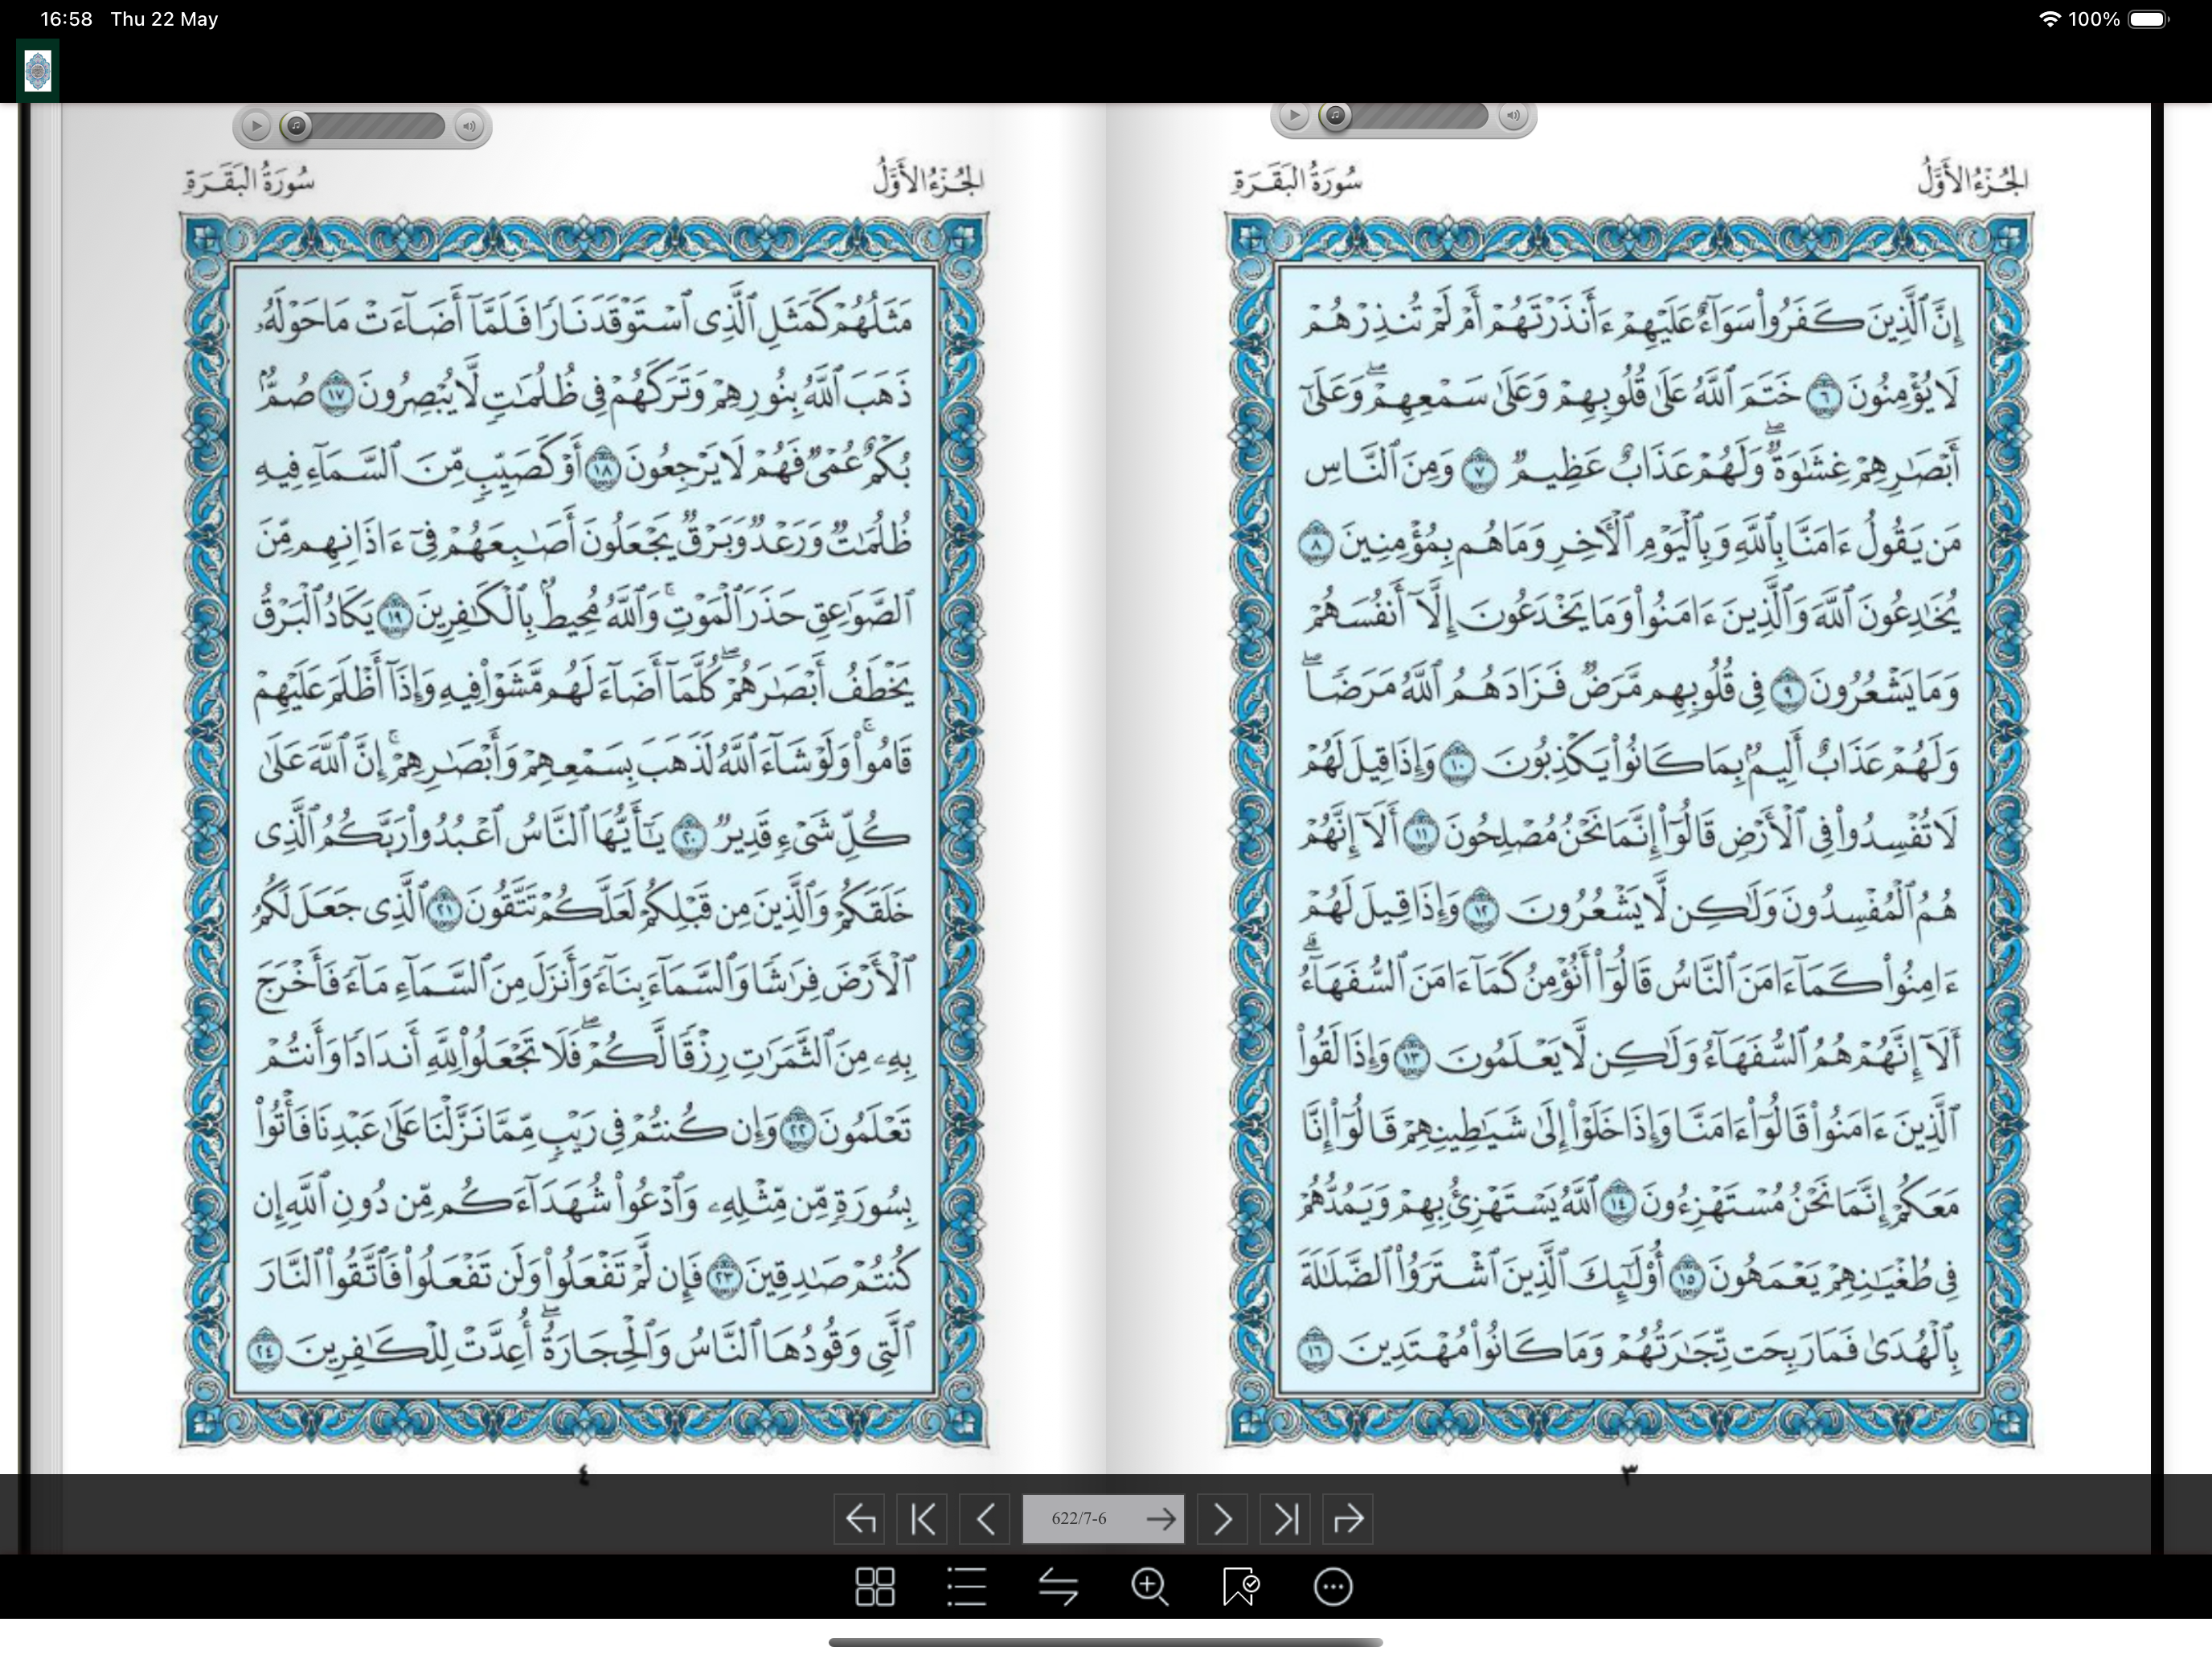Tap the verse 17 marker on left page
This screenshot has height=1659, width=2212.
click(x=335, y=396)
